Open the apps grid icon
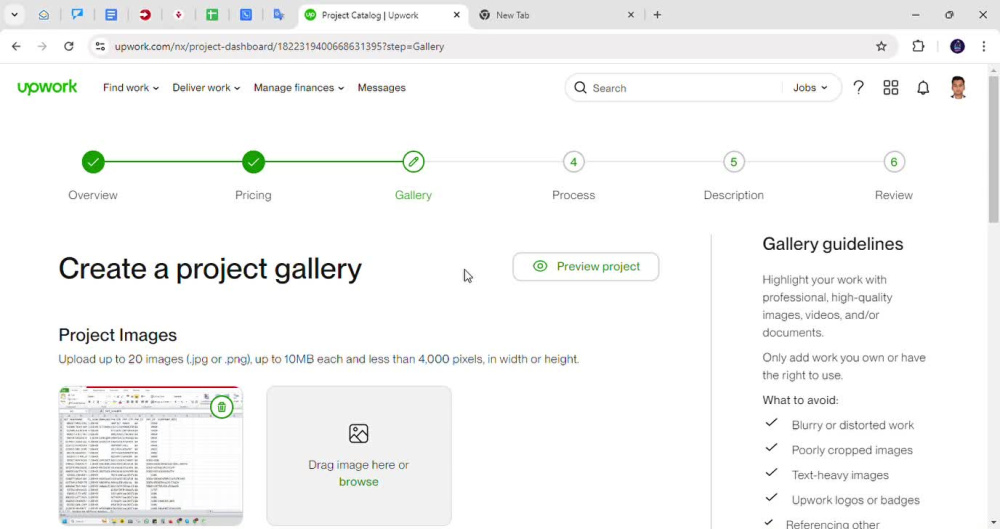Viewport: 1000px width, 529px height. [x=891, y=87]
